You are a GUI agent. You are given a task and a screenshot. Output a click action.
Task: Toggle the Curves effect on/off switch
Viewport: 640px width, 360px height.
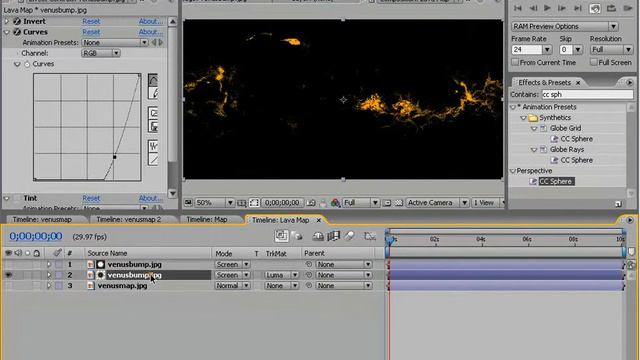[x=17, y=32]
